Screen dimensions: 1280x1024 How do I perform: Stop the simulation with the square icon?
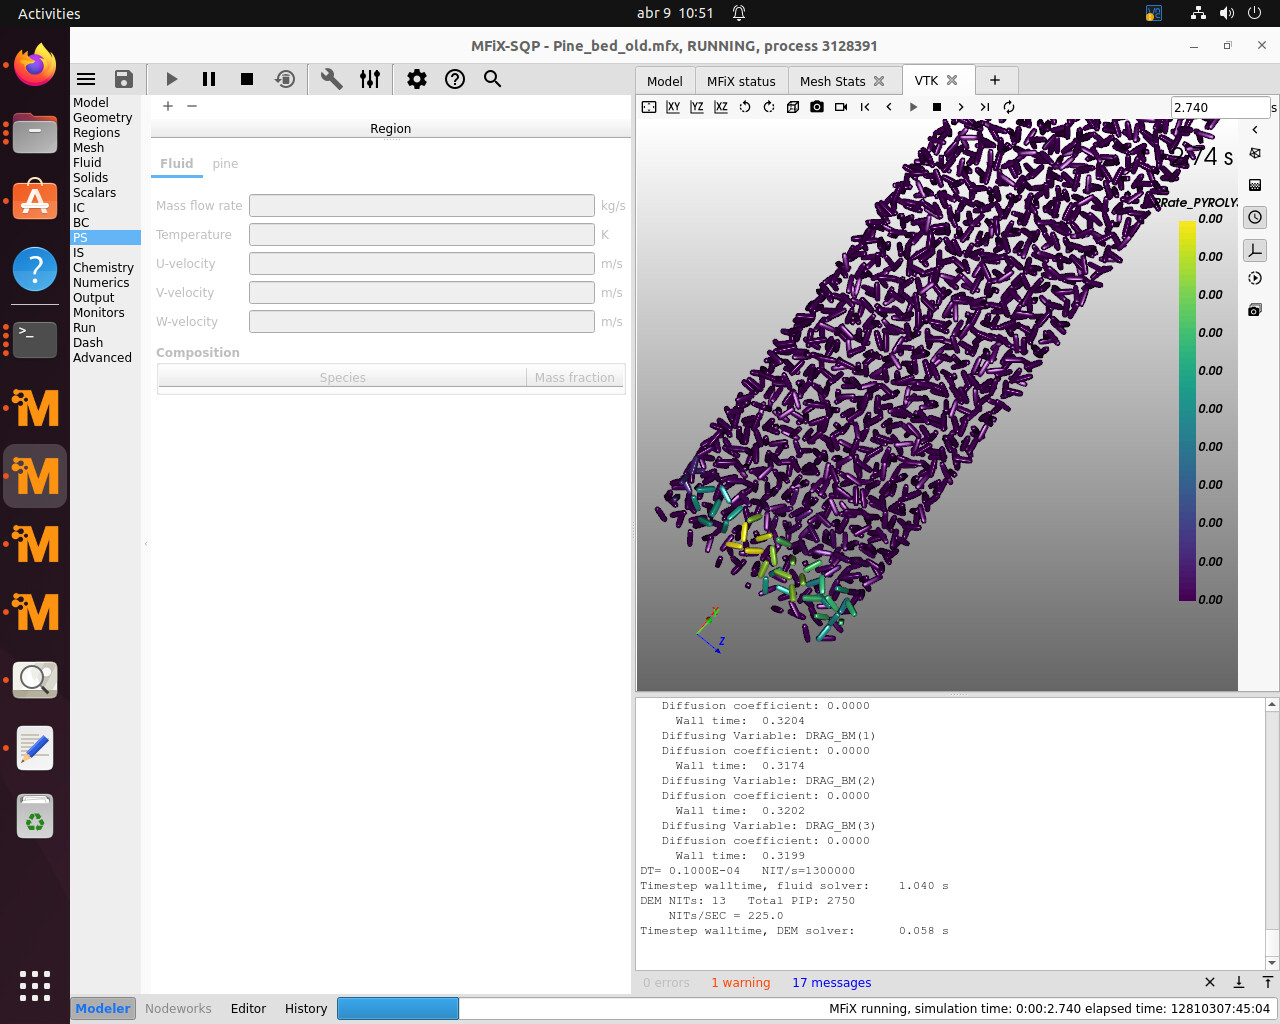247,79
